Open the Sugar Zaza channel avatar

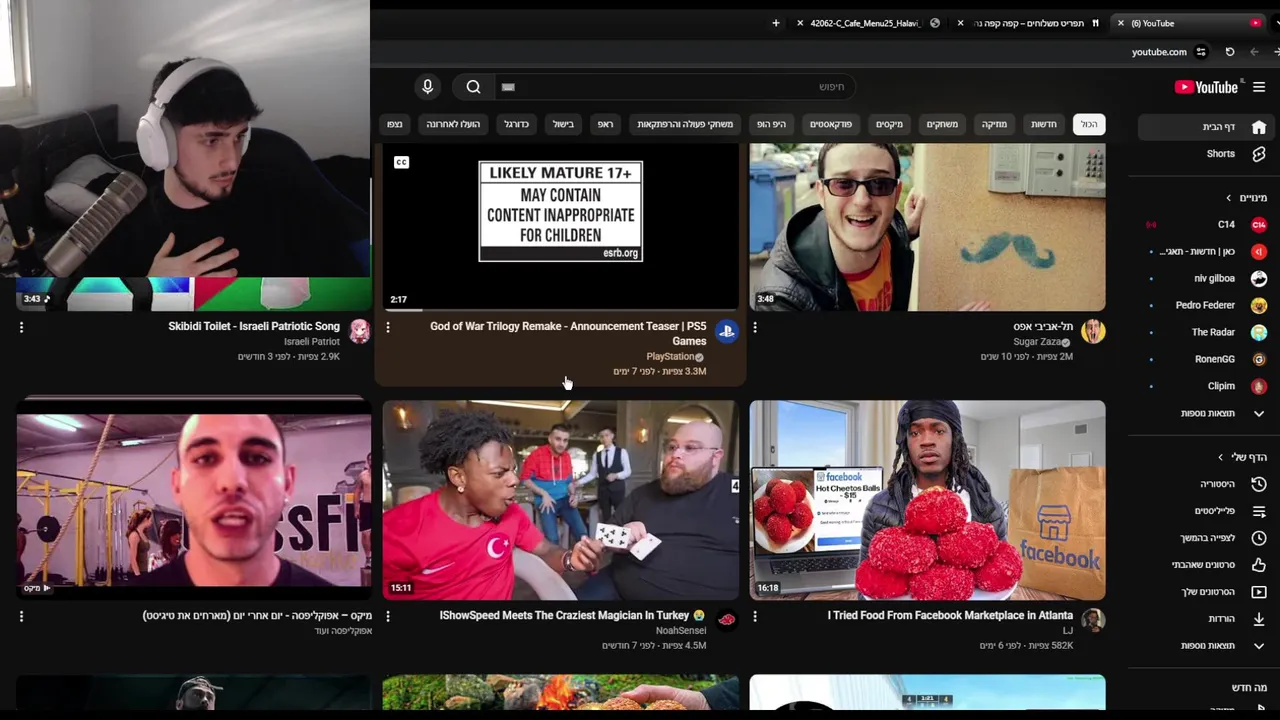click(x=1093, y=332)
